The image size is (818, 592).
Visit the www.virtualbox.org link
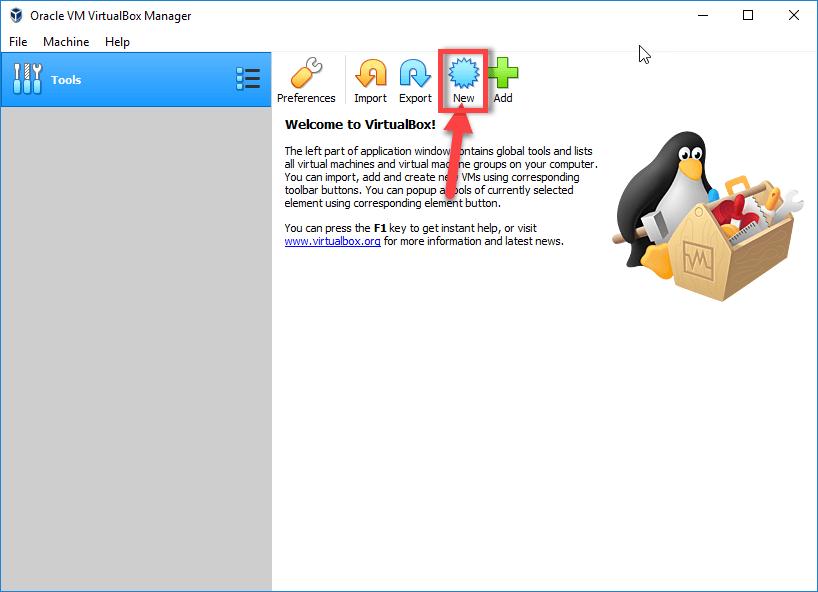click(x=332, y=241)
